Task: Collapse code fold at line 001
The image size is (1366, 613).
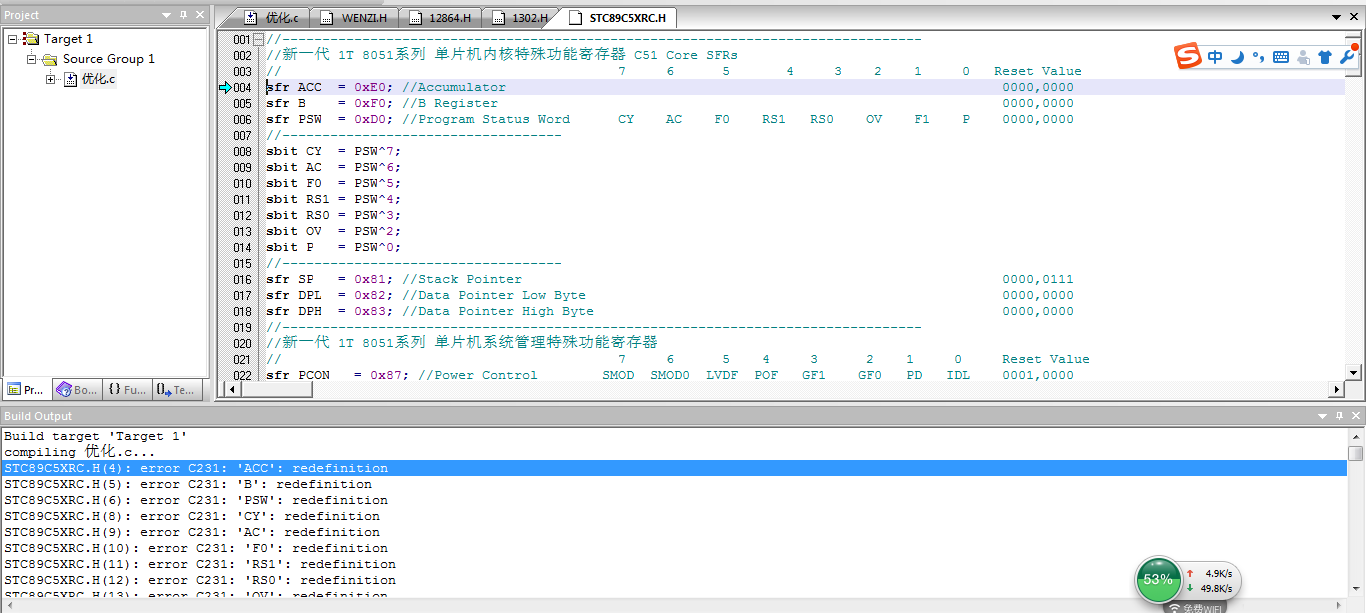Action: [258, 39]
